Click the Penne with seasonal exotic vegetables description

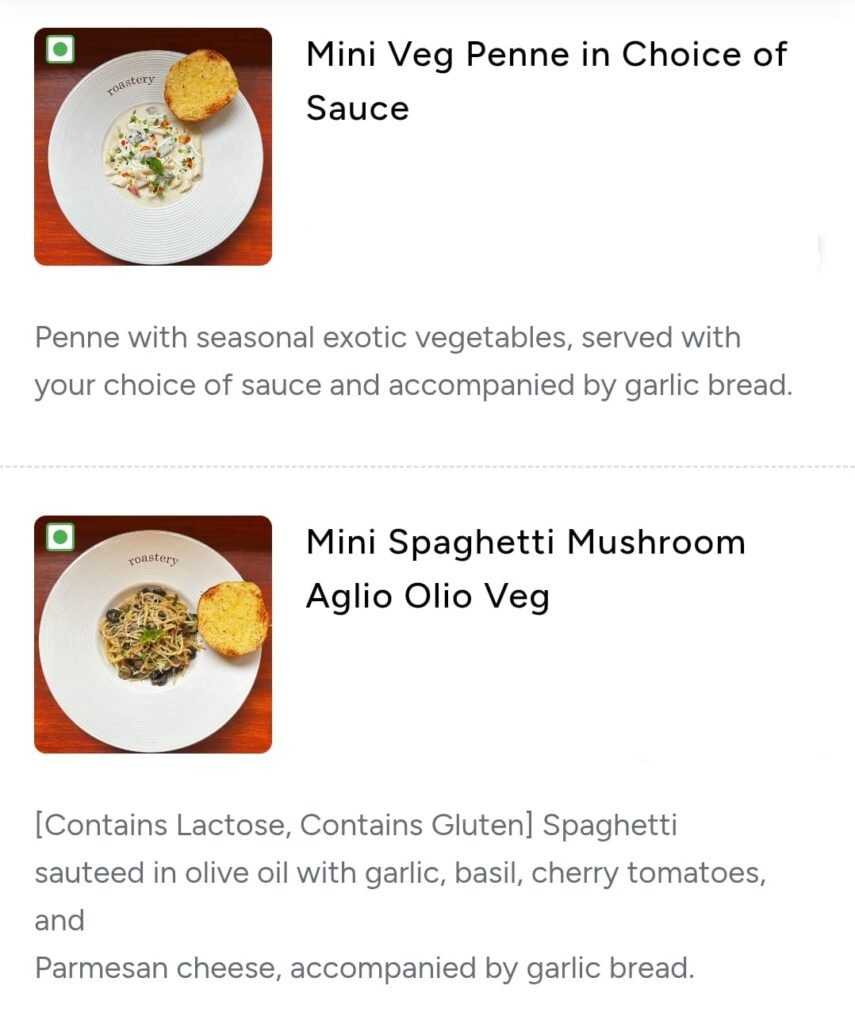pos(388,337)
